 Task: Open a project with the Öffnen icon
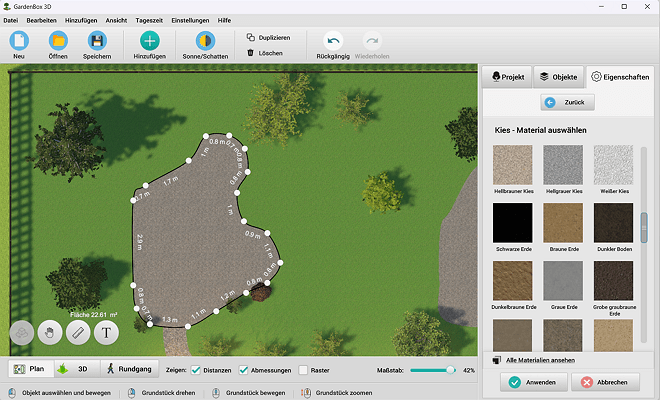point(58,41)
